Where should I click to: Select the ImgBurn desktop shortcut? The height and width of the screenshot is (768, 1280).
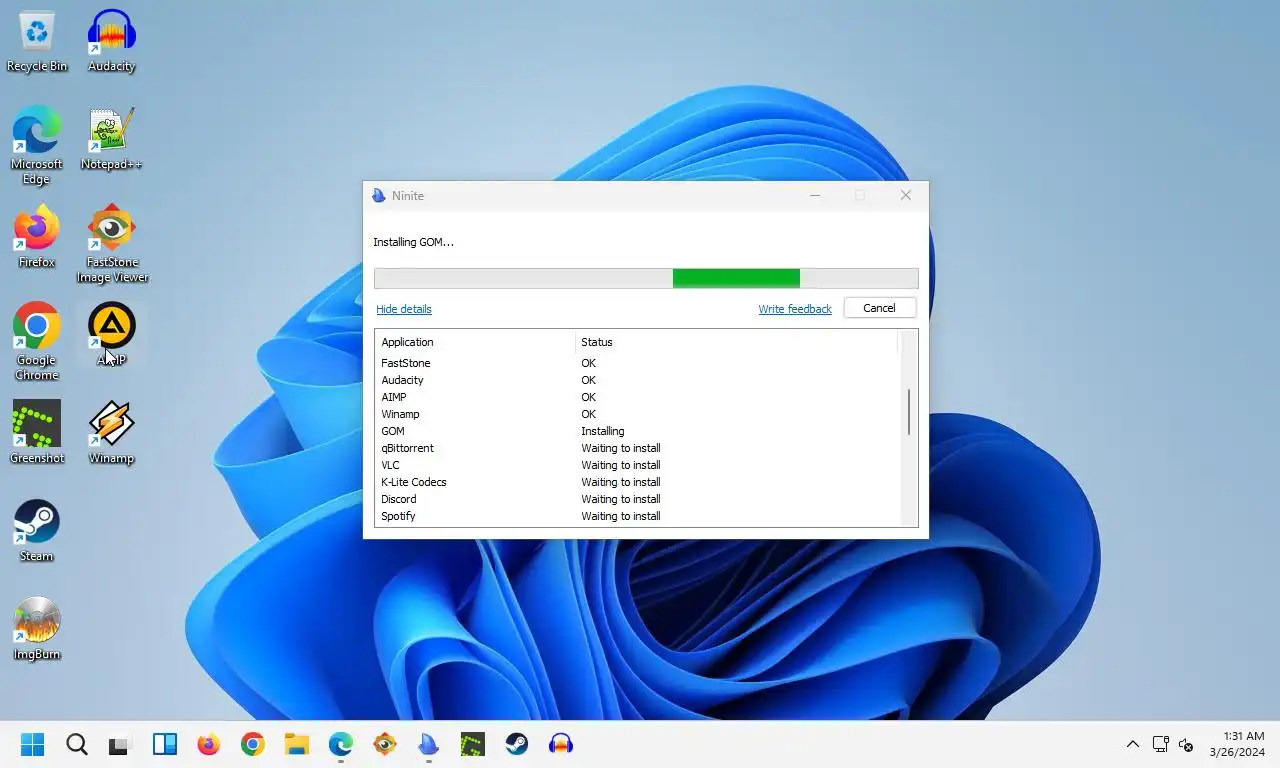pos(37,629)
